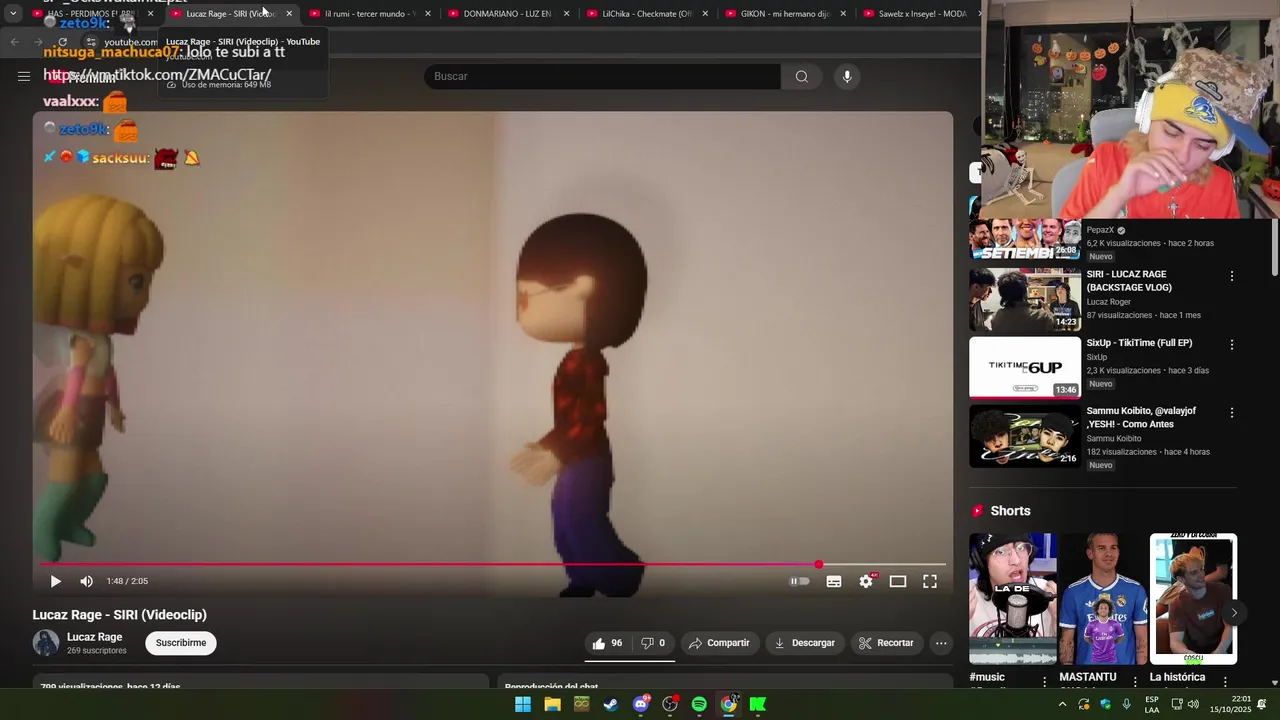This screenshot has width=1280, height=720.
Task: Open the notification bell in the taskbar
Action: tap(1261, 704)
